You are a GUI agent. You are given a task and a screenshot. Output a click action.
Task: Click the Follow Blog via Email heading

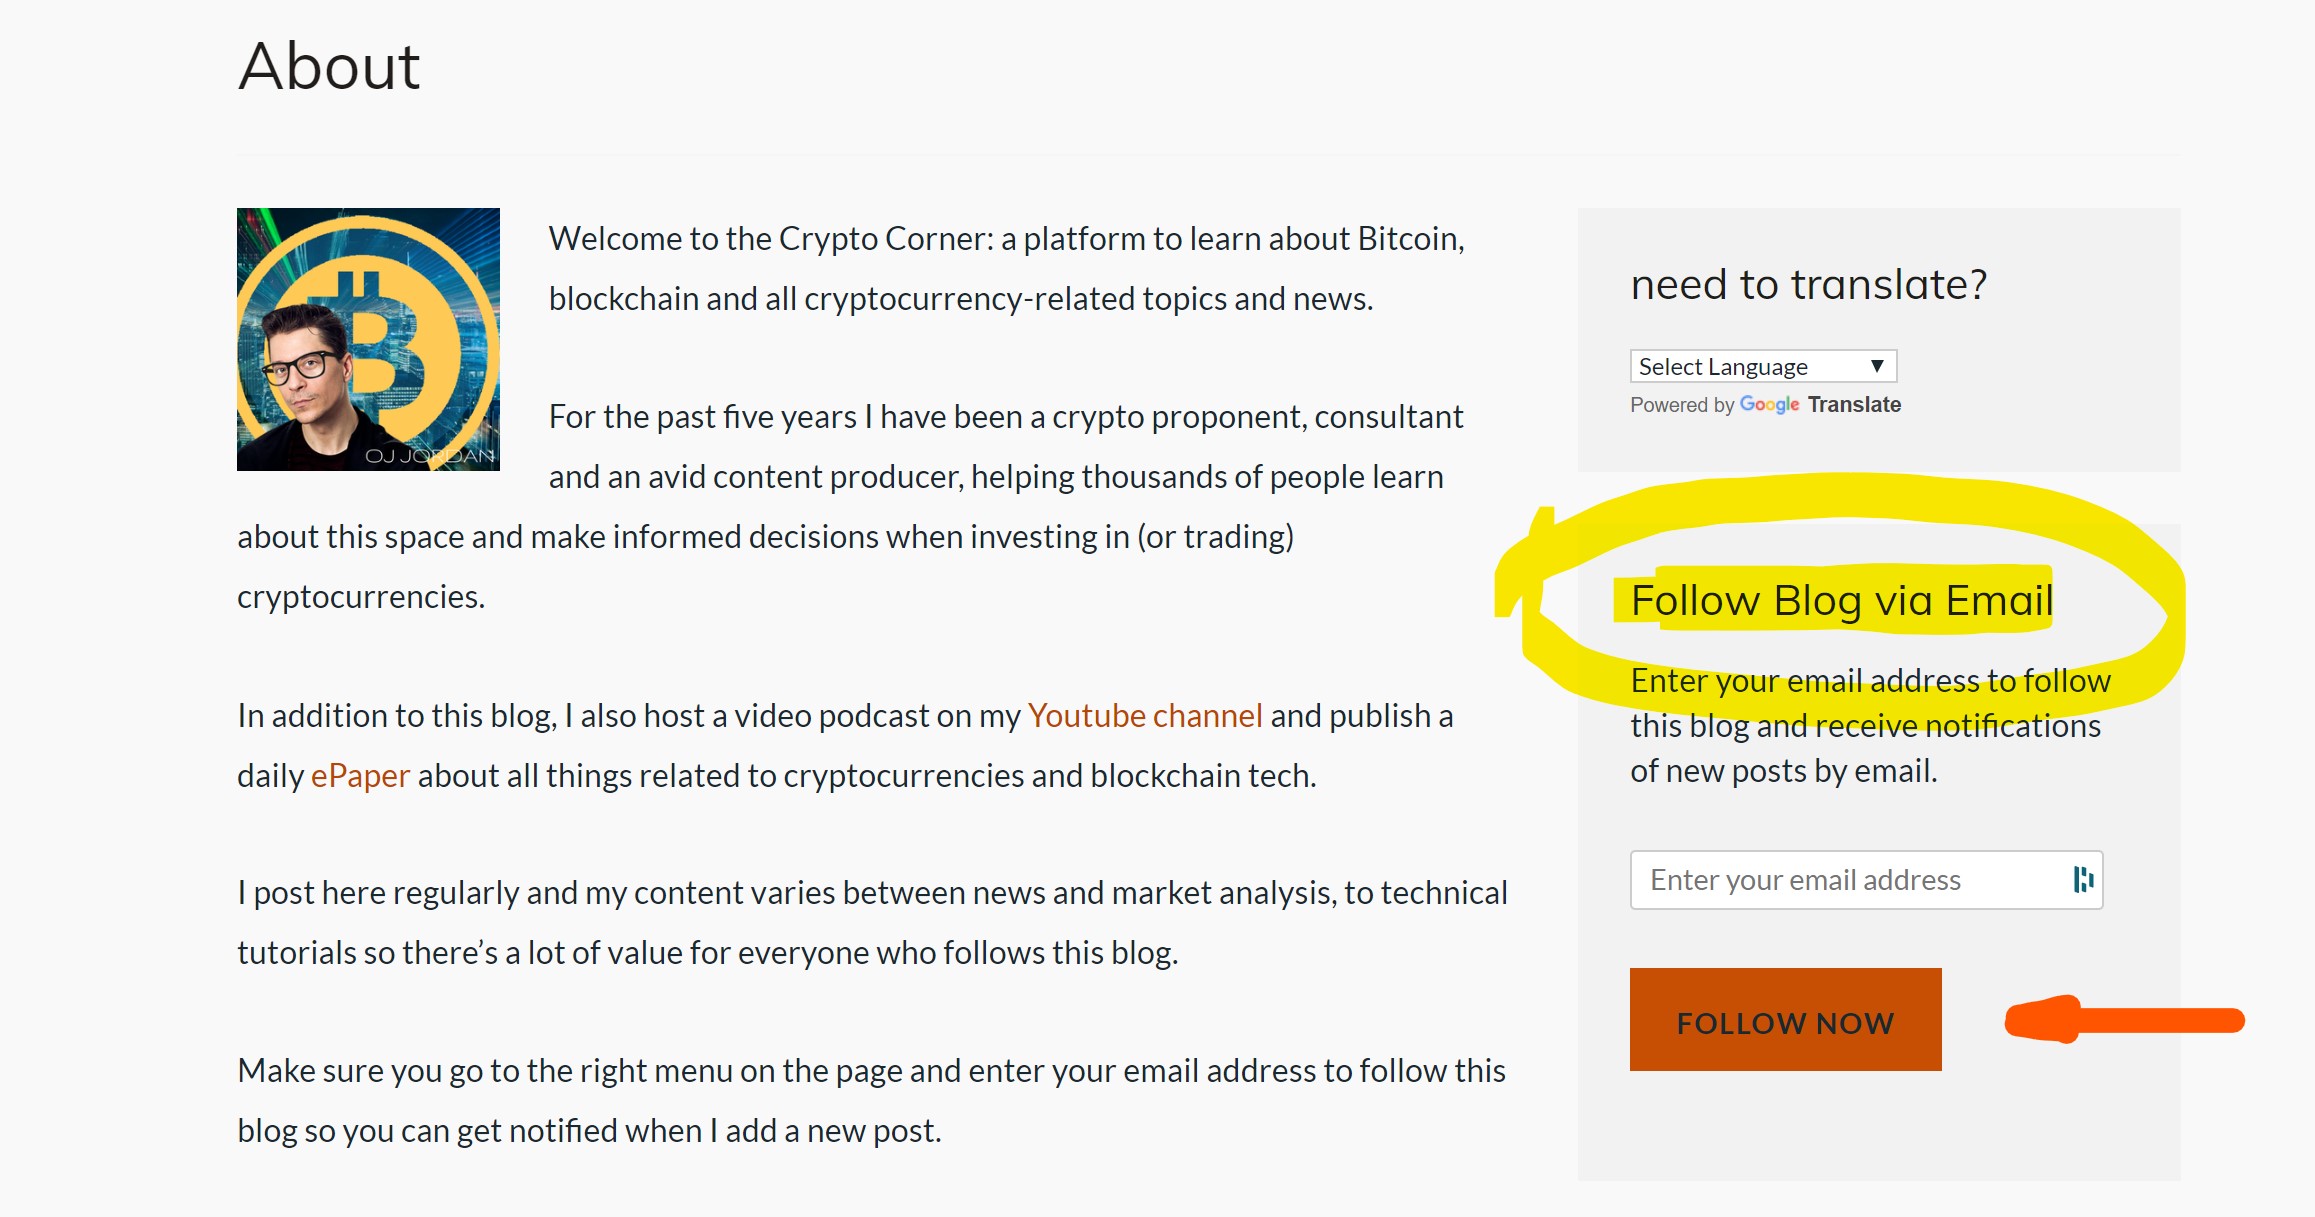(1841, 601)
